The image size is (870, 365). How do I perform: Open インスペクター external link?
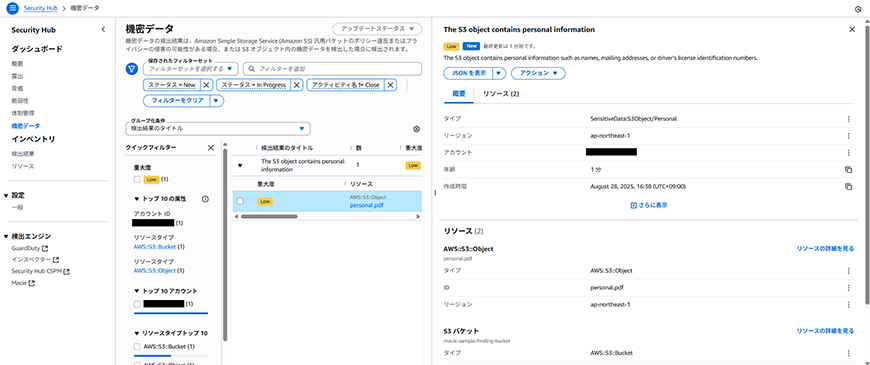(x=36, y=260)
